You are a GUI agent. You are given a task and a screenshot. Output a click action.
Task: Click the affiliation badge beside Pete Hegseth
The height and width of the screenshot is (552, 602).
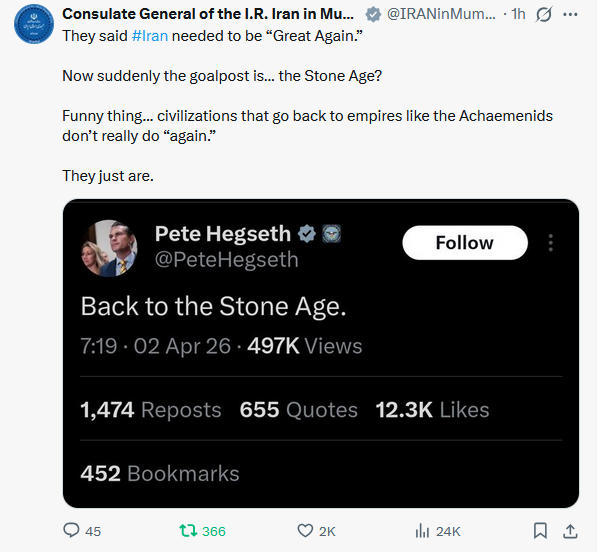click(x=332, y=234)
